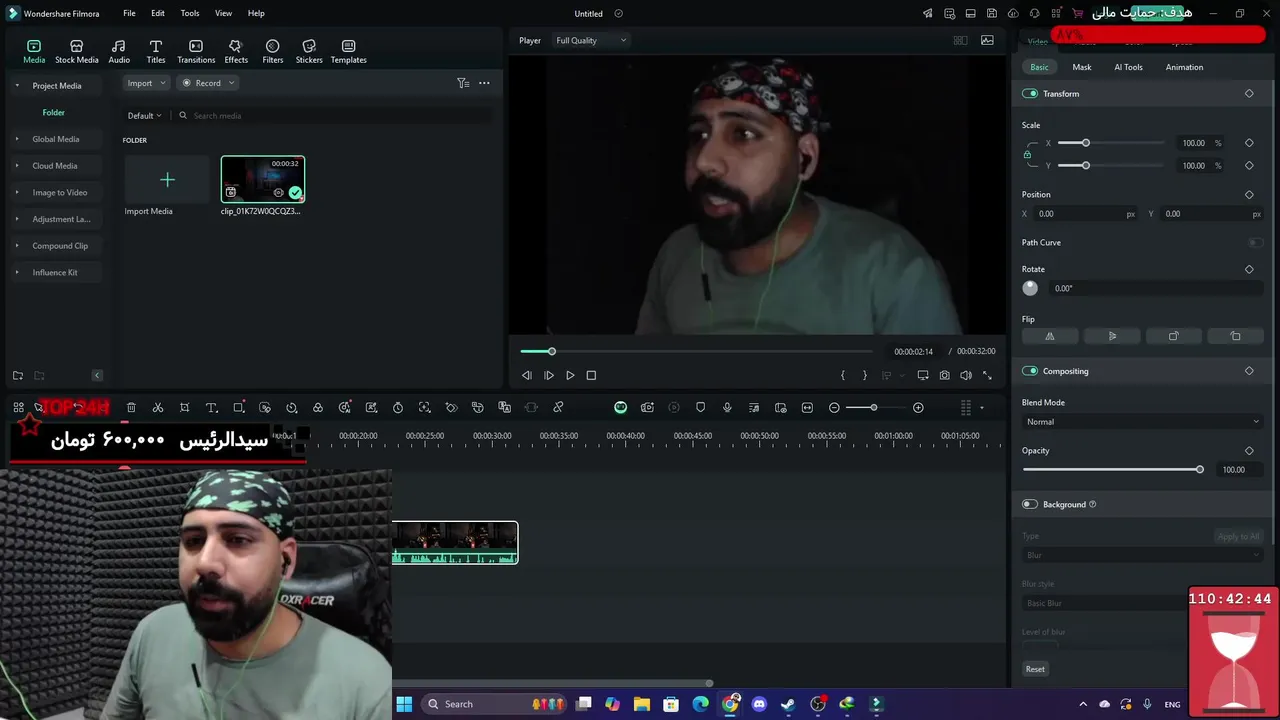Click the link chain icon in timeline toolbar

click(558, 408)
